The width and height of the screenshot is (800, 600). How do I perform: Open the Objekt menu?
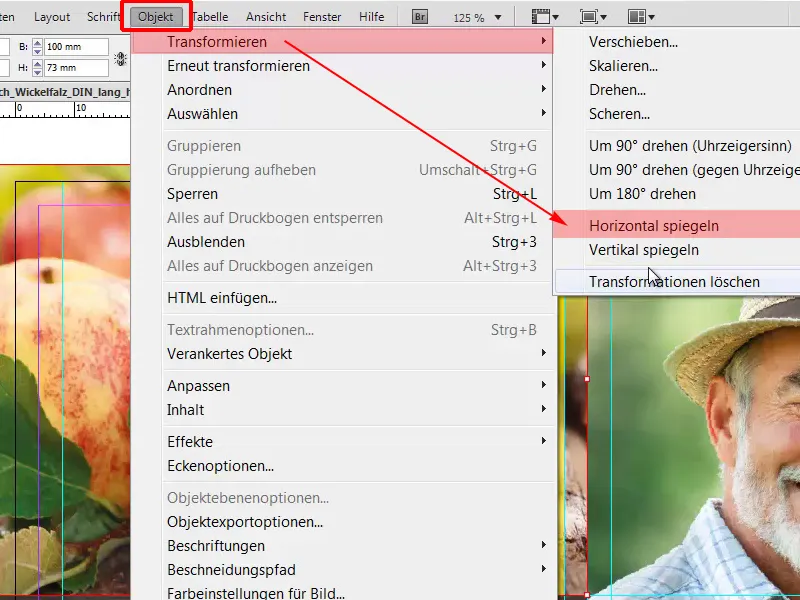coord(156,17)
